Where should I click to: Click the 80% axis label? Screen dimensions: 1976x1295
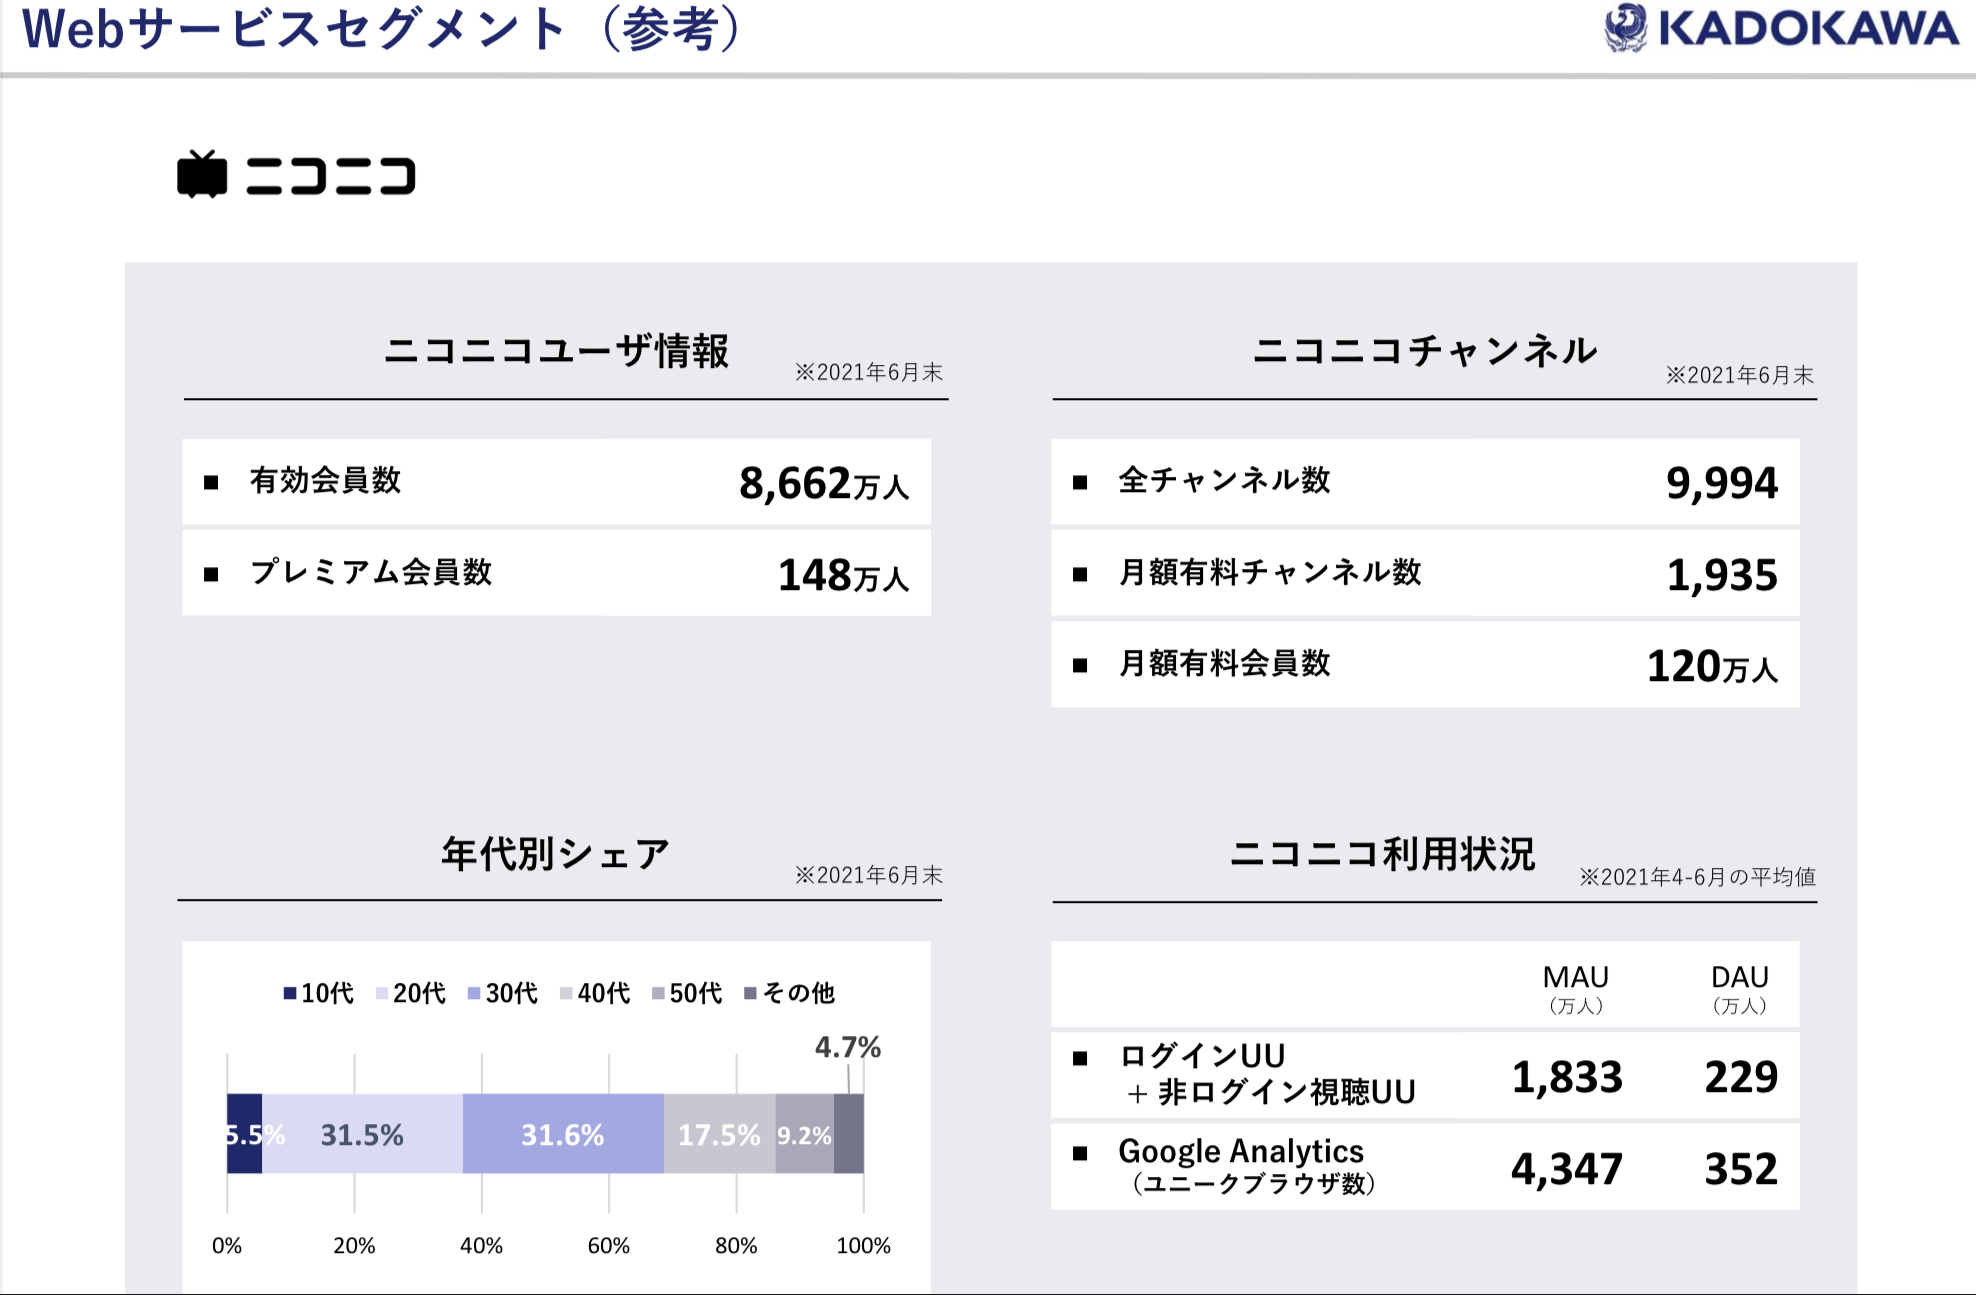coord(736,1246)
